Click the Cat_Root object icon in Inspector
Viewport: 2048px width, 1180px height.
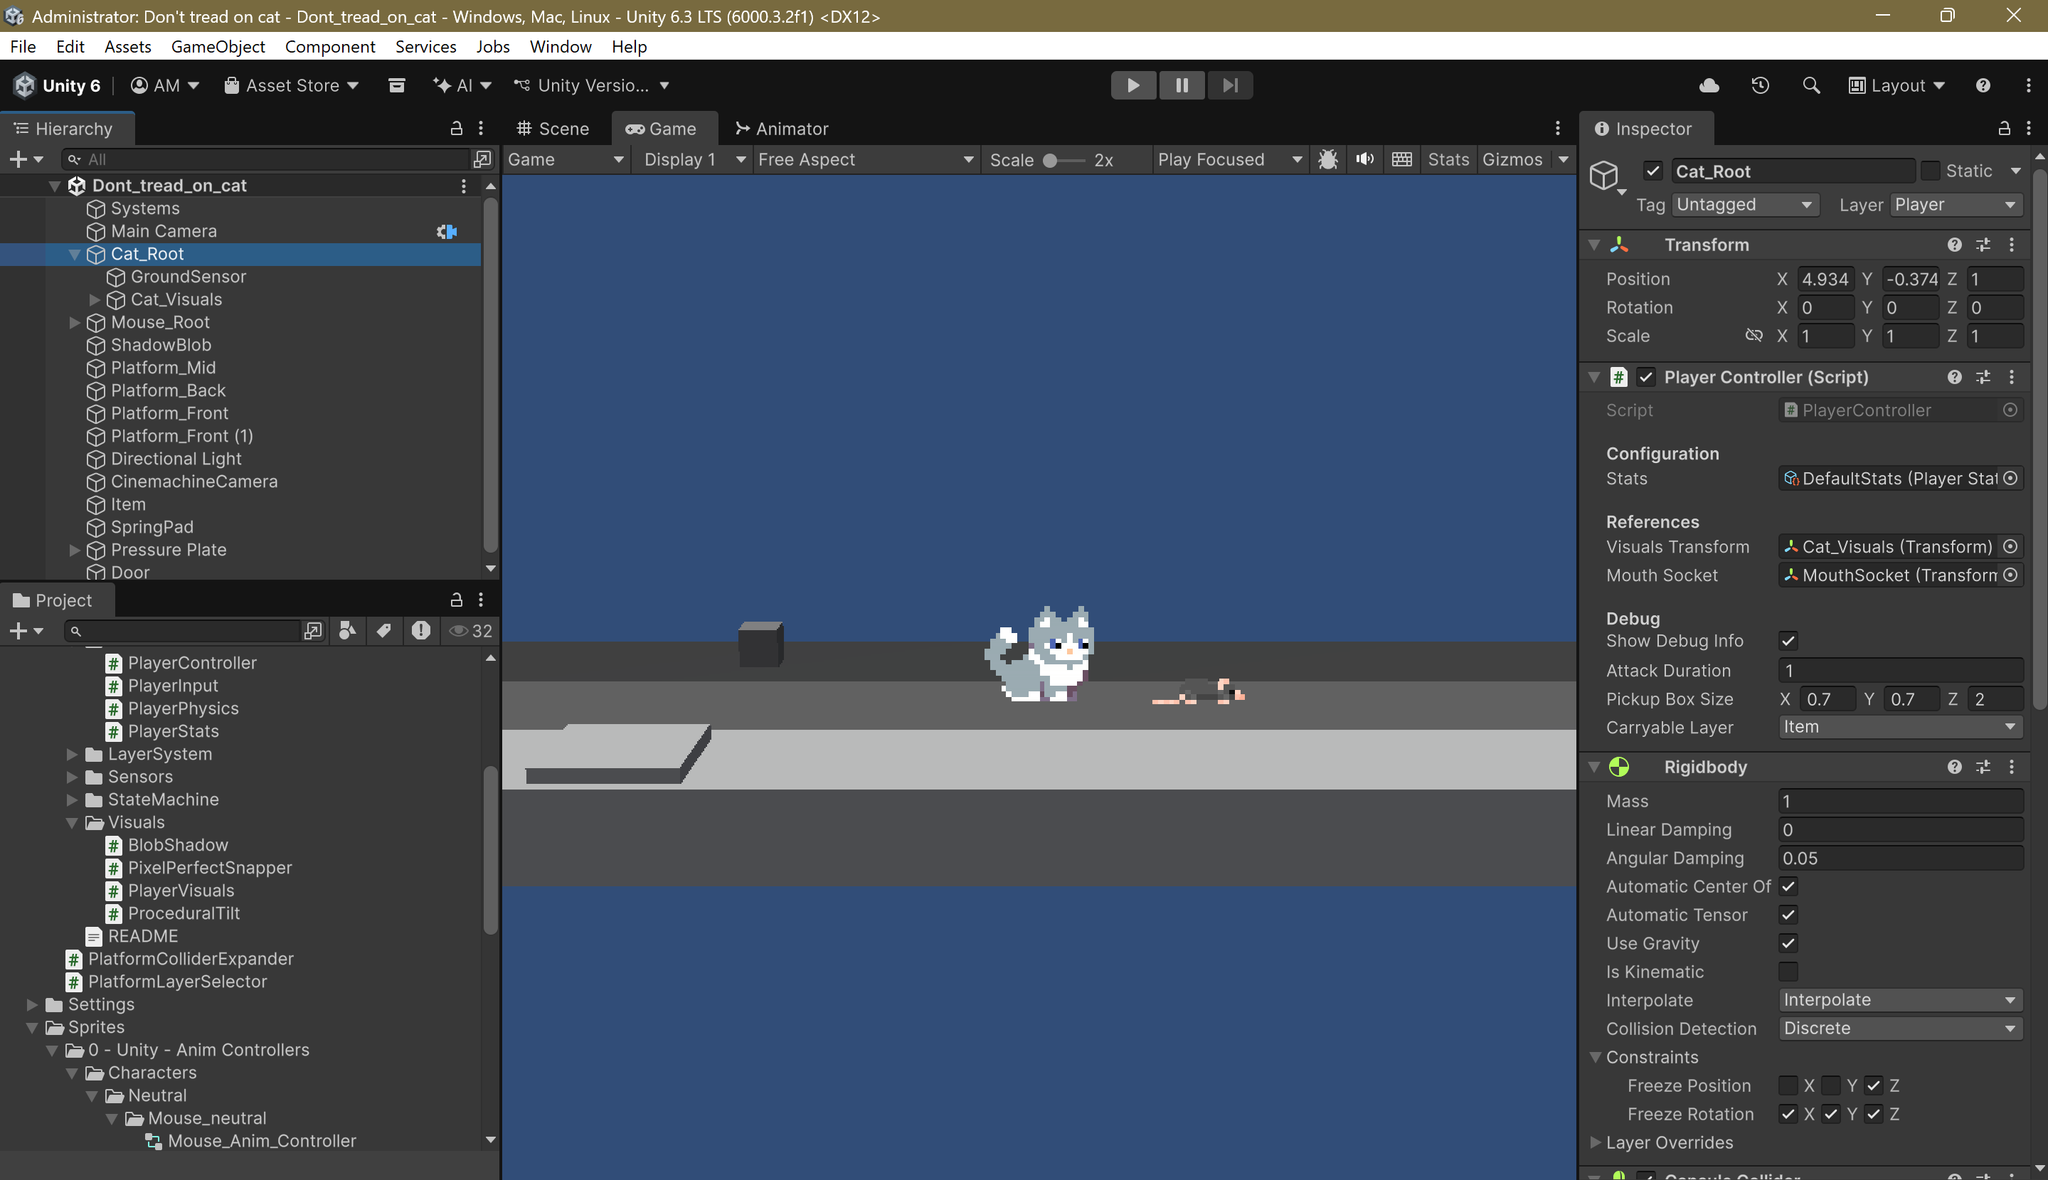(1606, 176)
